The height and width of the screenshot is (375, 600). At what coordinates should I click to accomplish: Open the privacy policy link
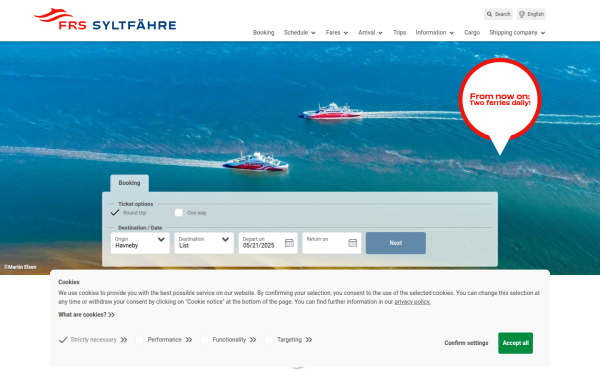(x=412, y=302)
